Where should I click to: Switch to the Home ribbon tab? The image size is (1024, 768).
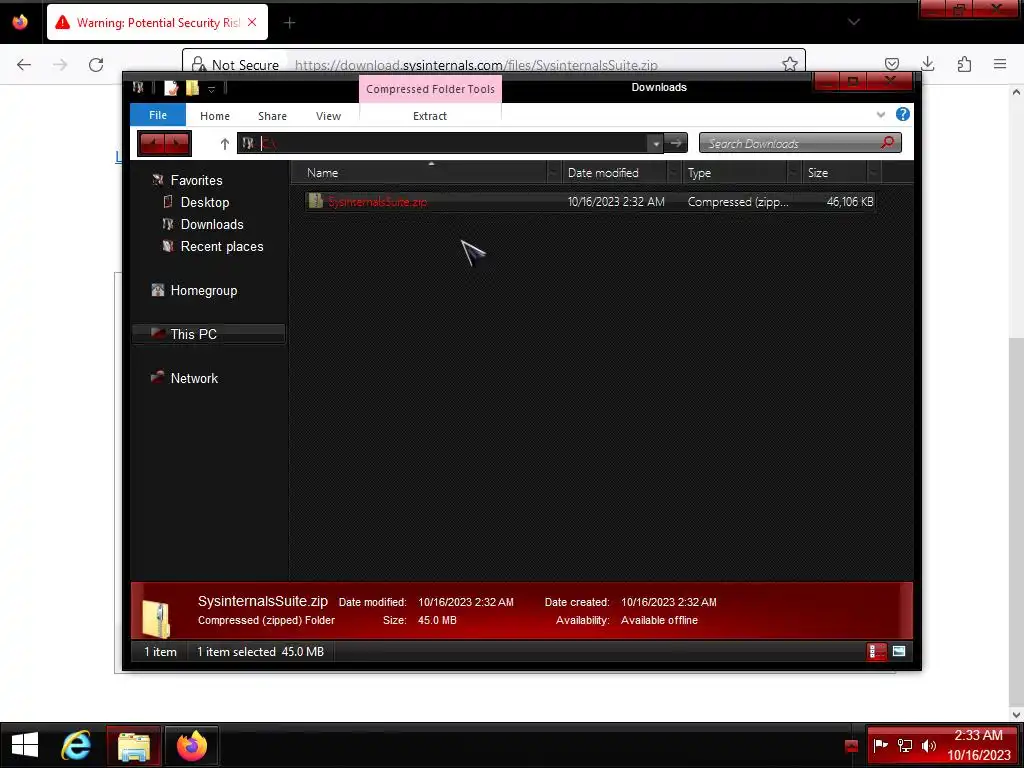click(215, 116)
